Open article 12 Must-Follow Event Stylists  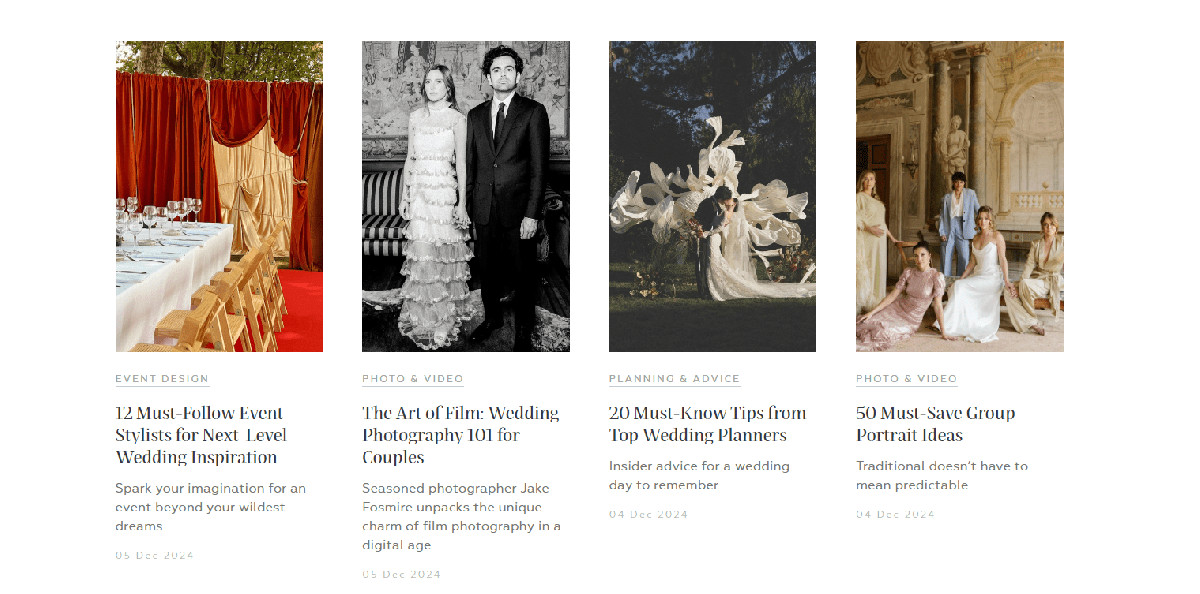coord(201,435)
